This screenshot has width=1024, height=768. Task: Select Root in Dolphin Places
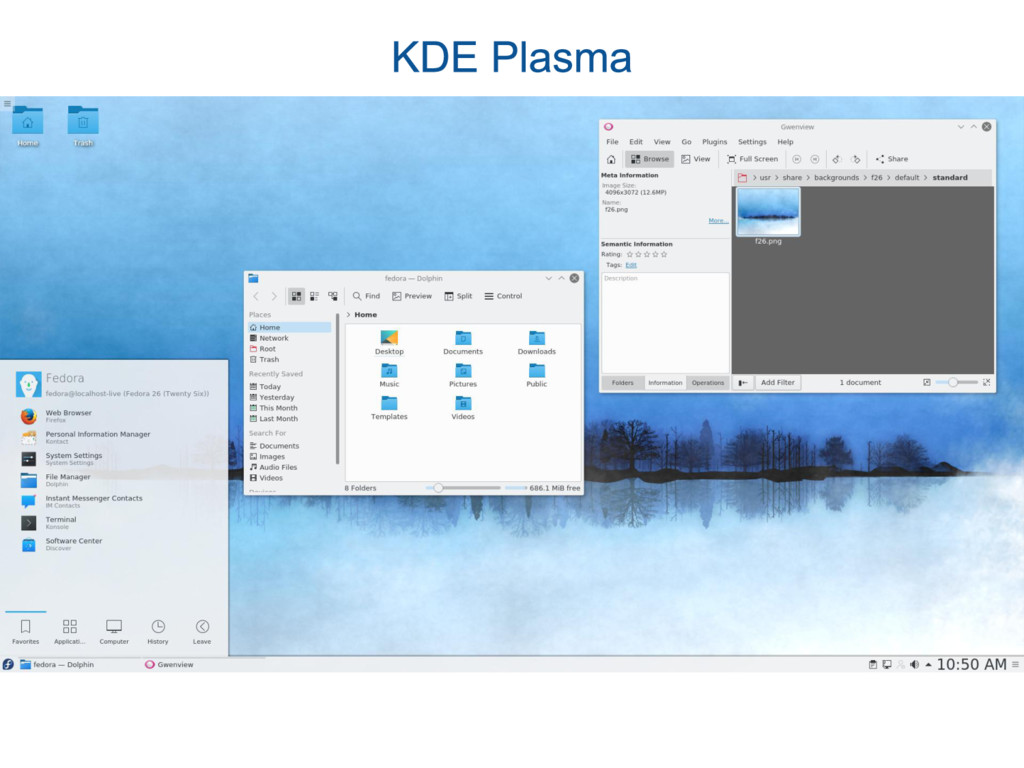[x=289, y=349]
